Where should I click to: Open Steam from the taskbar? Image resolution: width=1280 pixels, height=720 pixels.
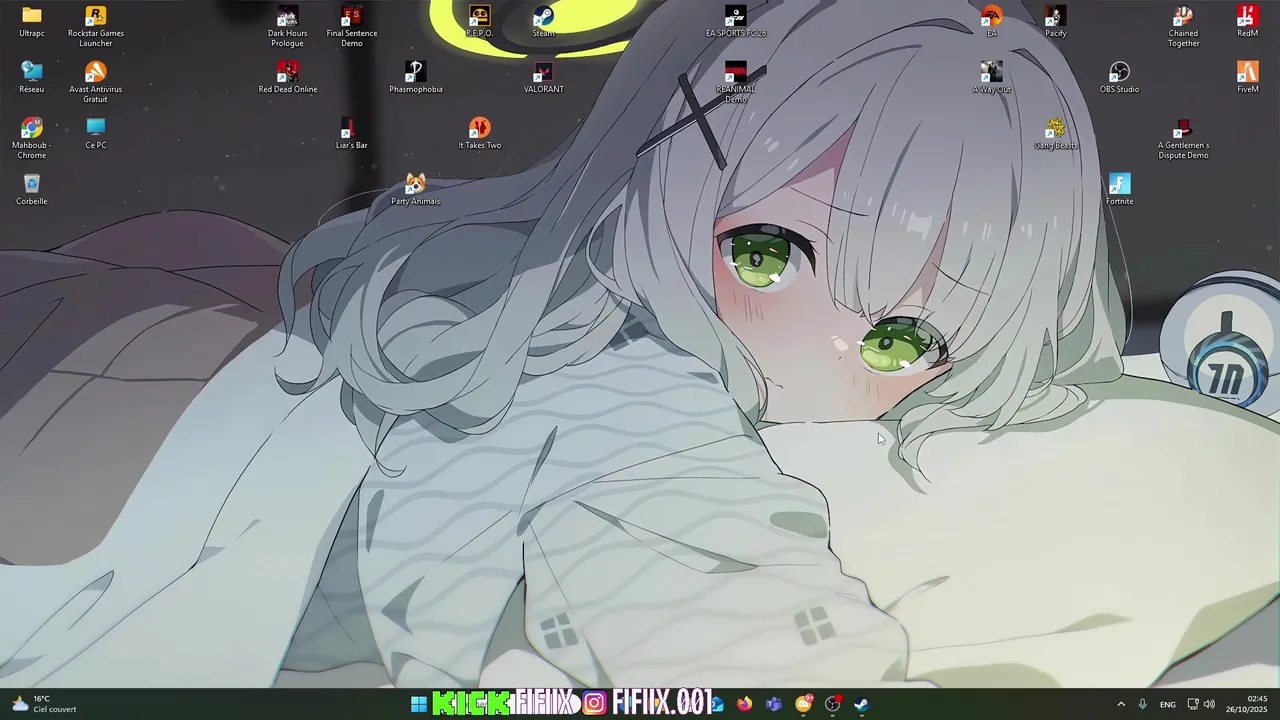861,704
